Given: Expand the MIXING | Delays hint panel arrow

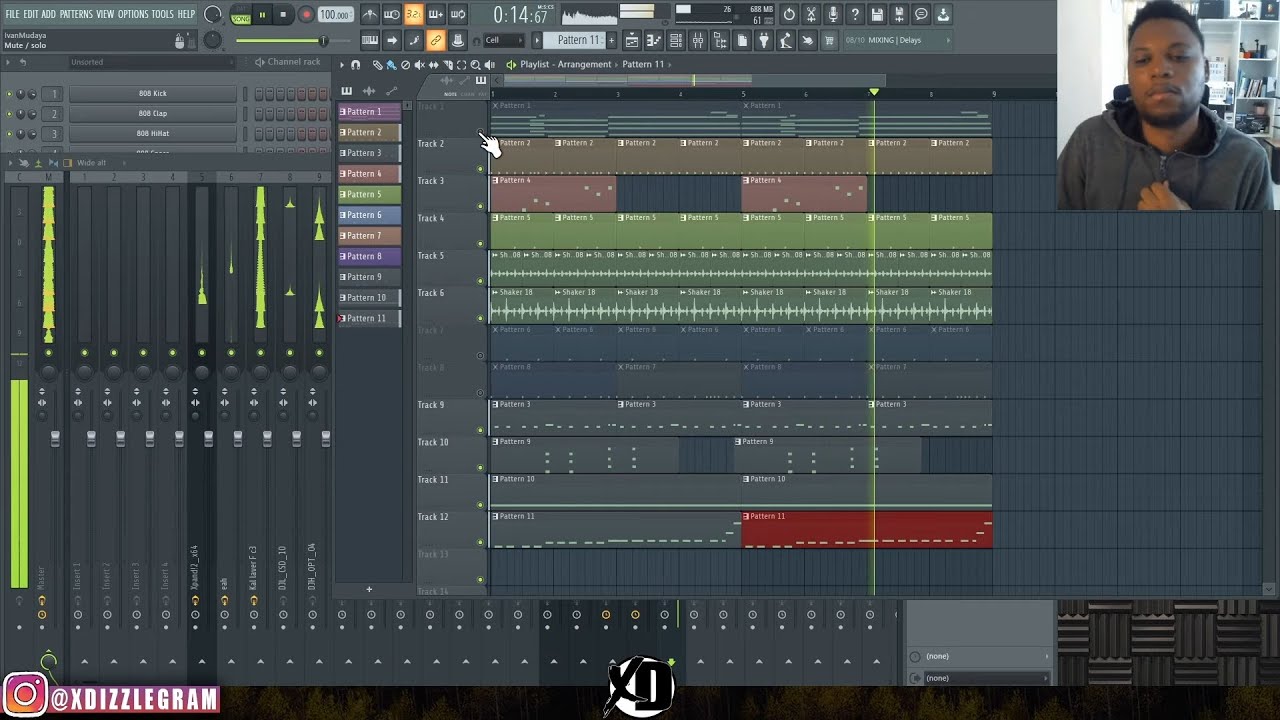Looking at the screenshot, I should (x=948, y=40).
